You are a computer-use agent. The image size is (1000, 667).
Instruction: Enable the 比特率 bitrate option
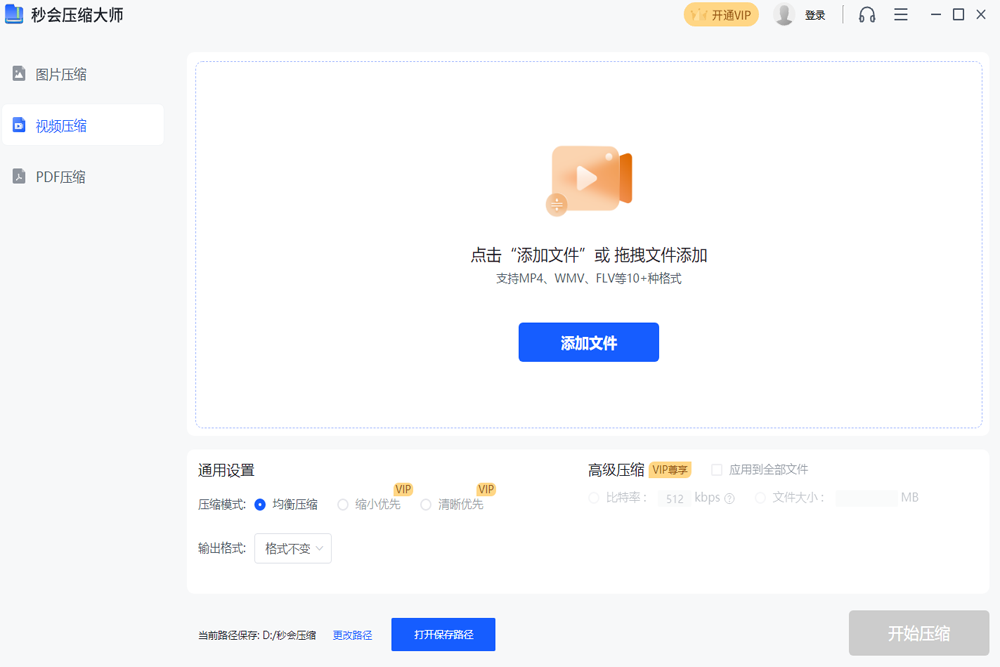coord(592,497)
